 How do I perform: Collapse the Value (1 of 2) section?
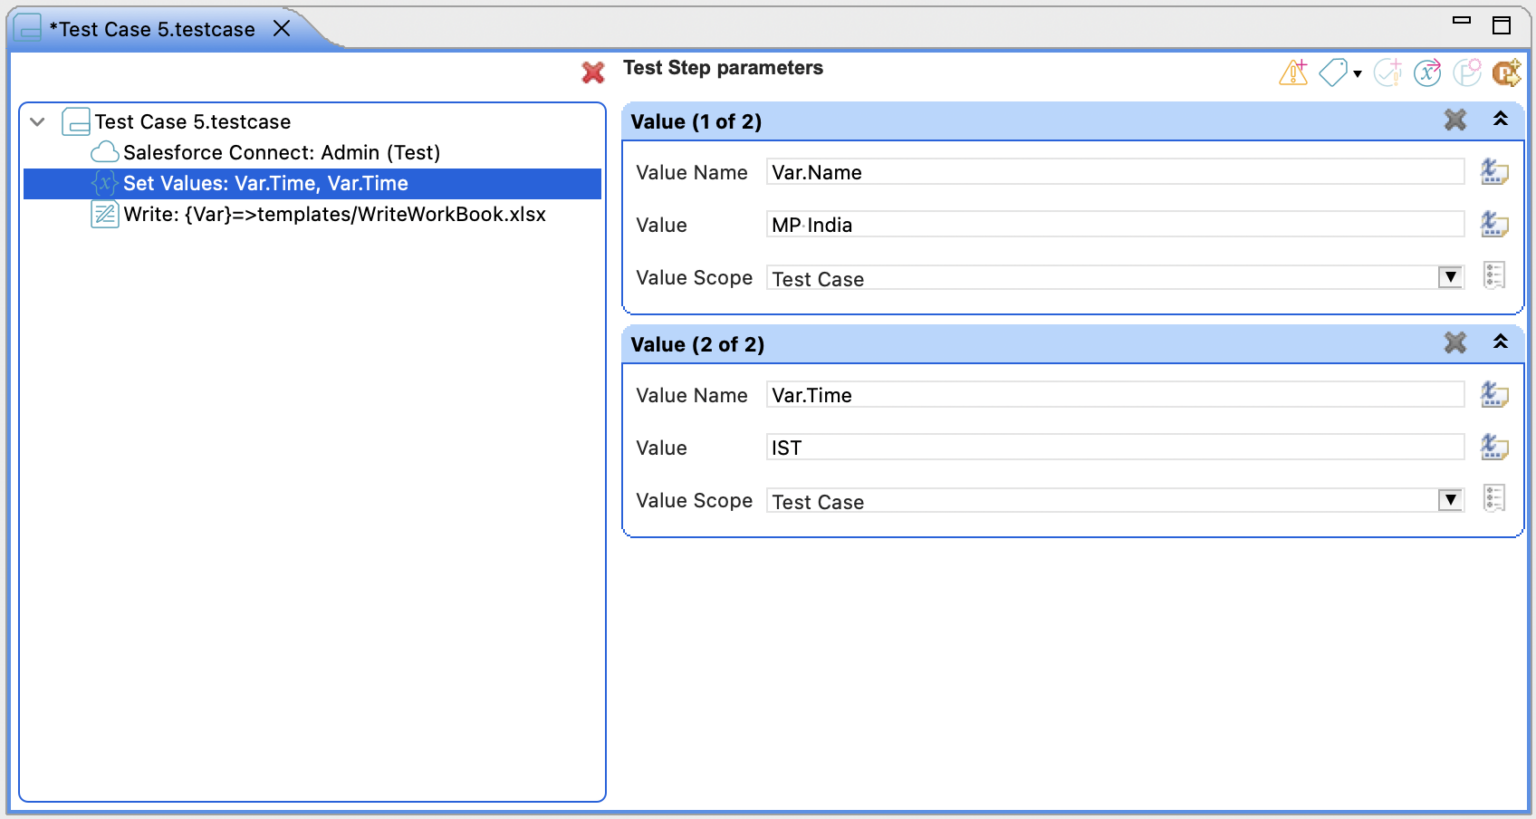point(1501,119)
